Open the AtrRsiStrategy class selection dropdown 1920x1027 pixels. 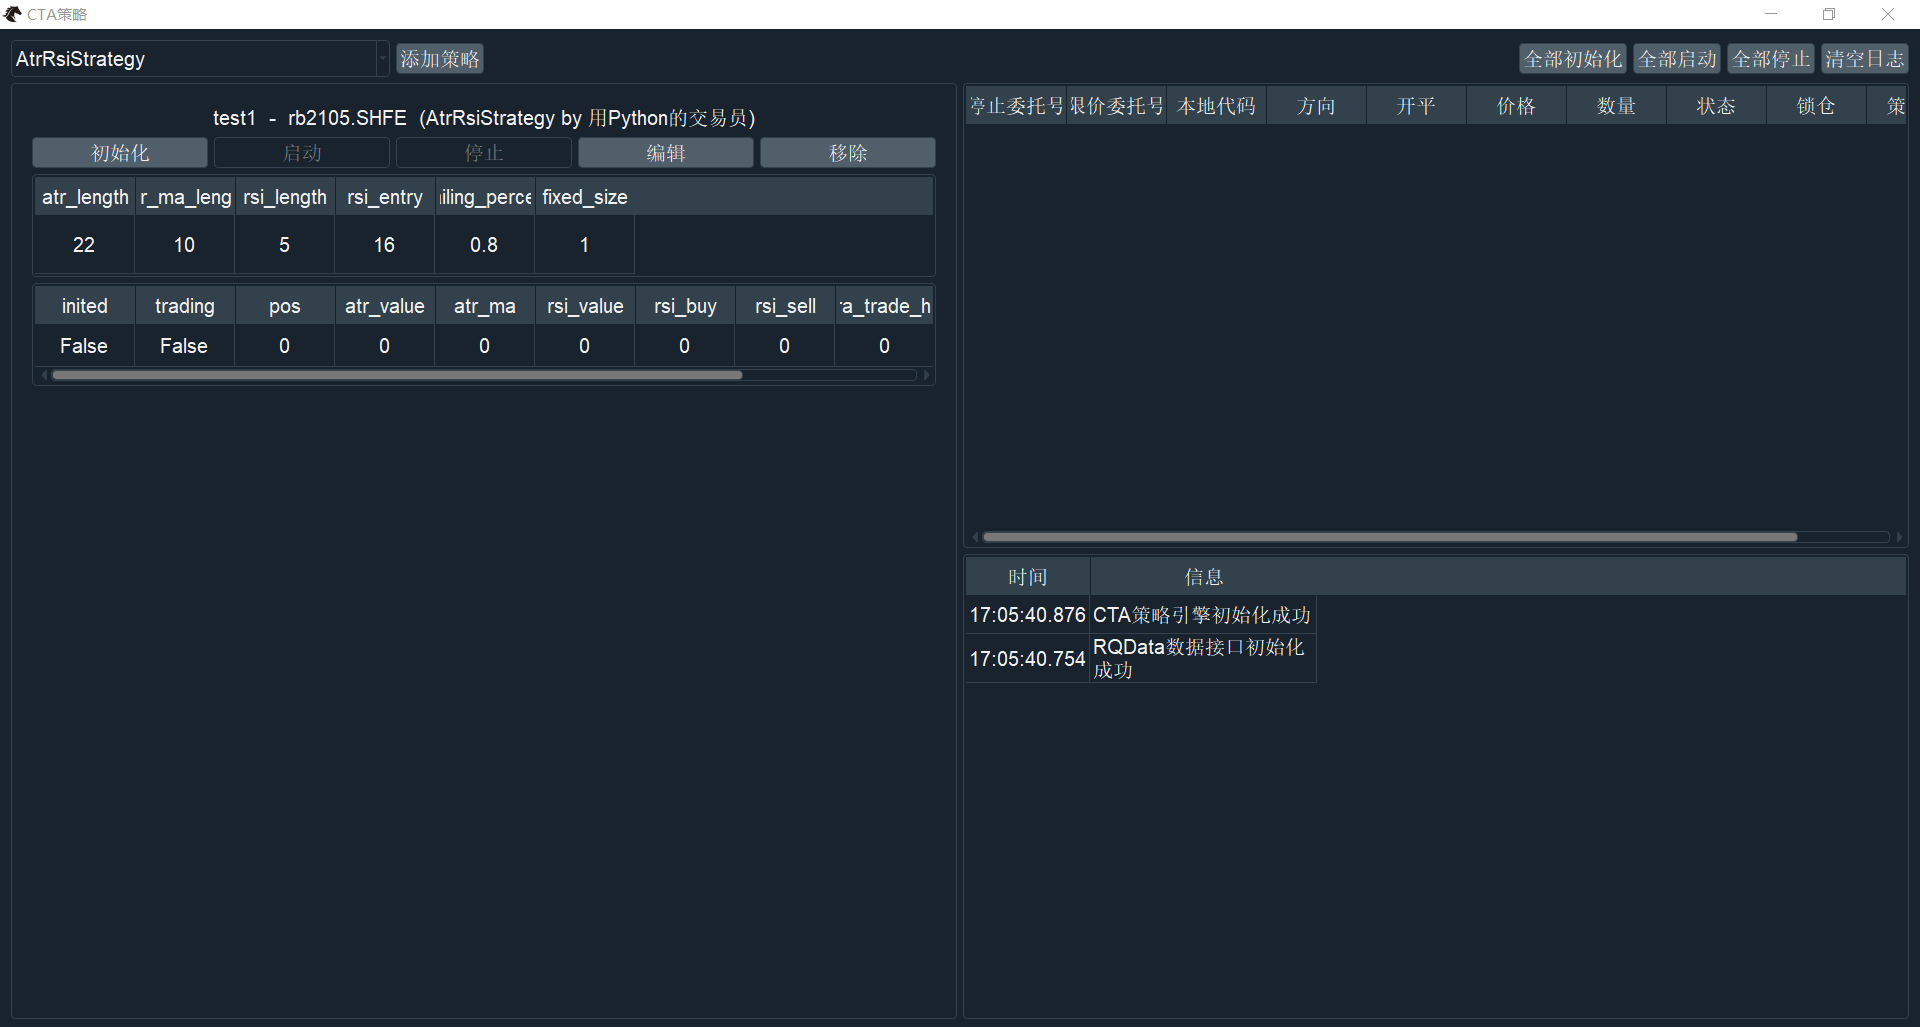(x=382, y=58)
